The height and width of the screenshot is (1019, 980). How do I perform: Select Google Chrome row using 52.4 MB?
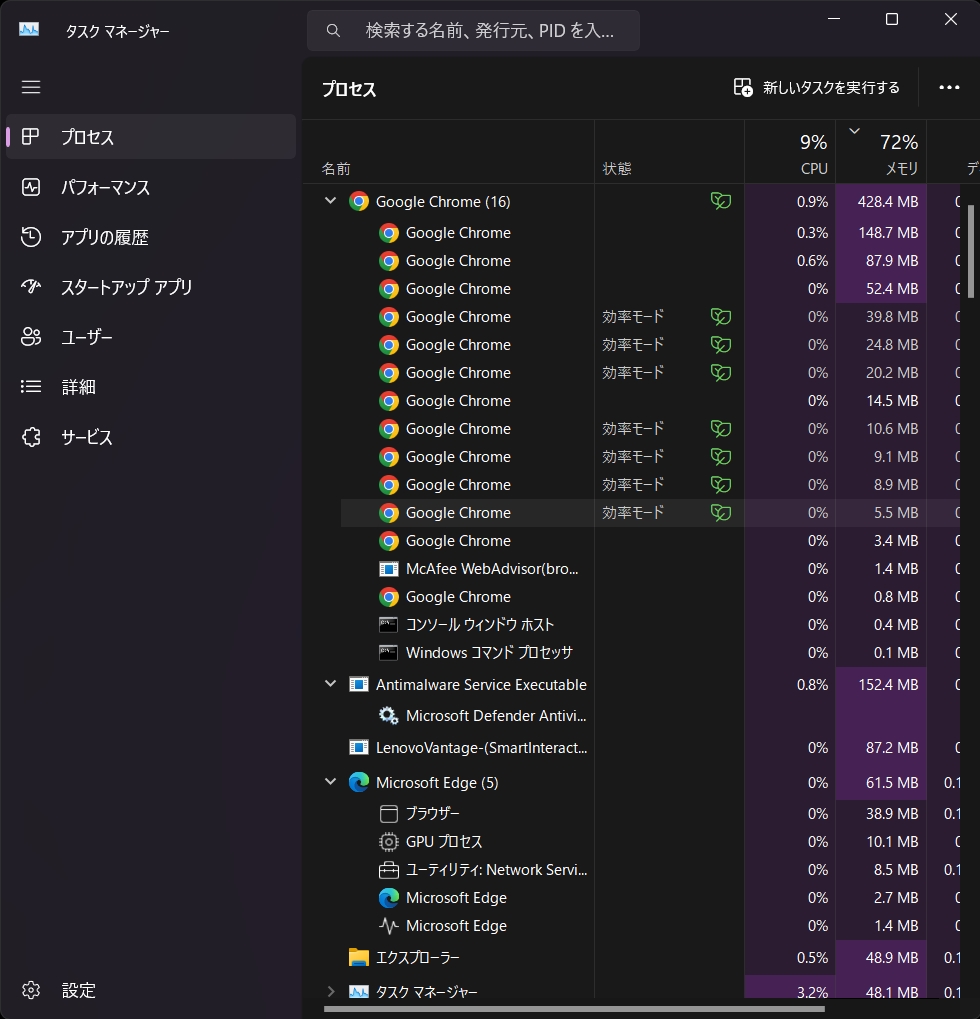(x=650, y=289)
